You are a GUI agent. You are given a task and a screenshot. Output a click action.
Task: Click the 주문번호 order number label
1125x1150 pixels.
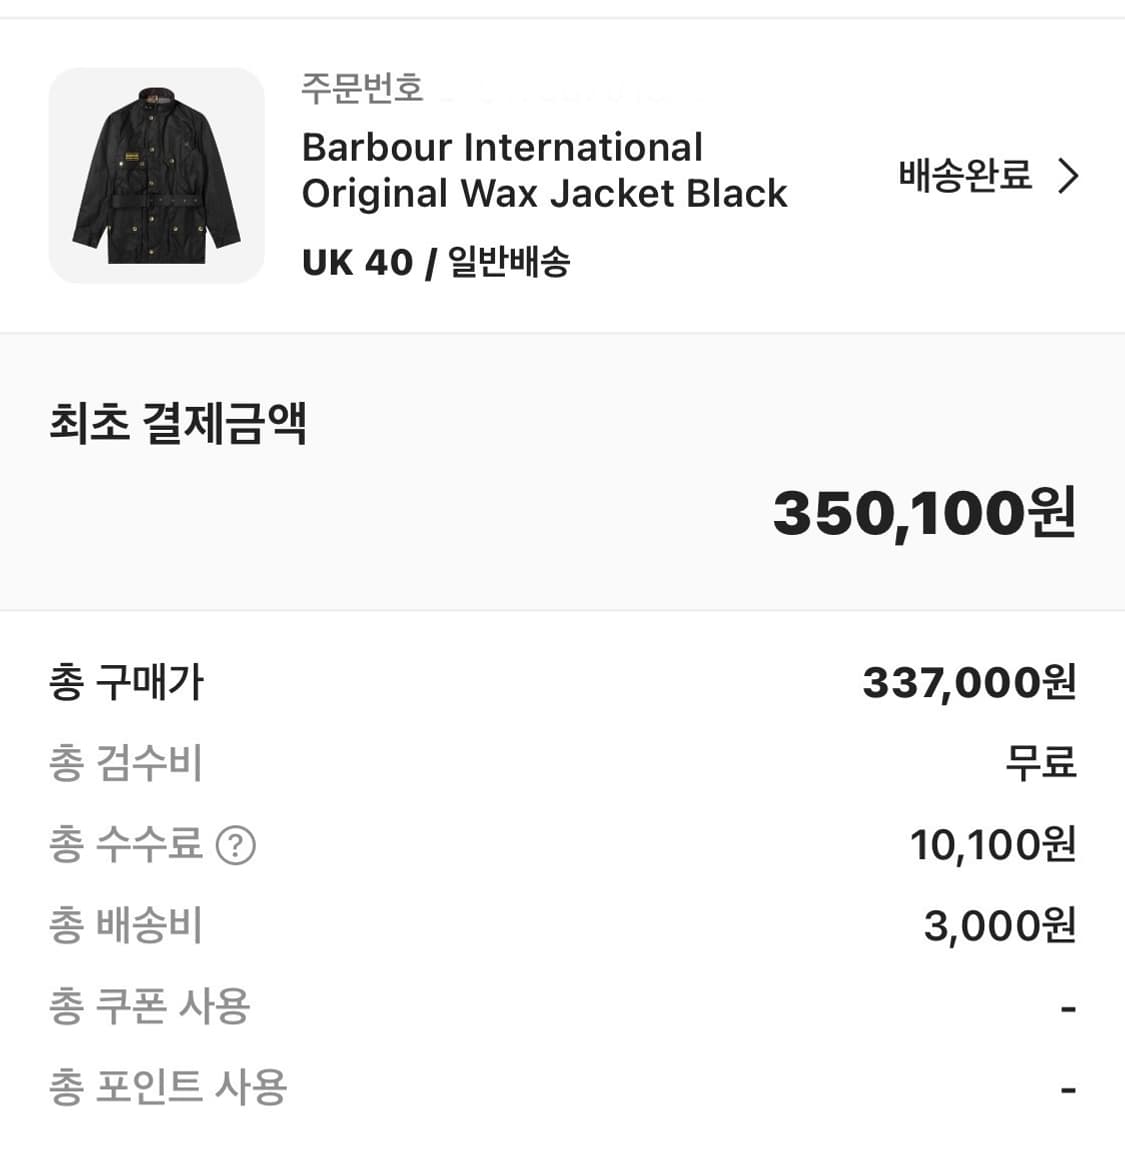[362, 88]
